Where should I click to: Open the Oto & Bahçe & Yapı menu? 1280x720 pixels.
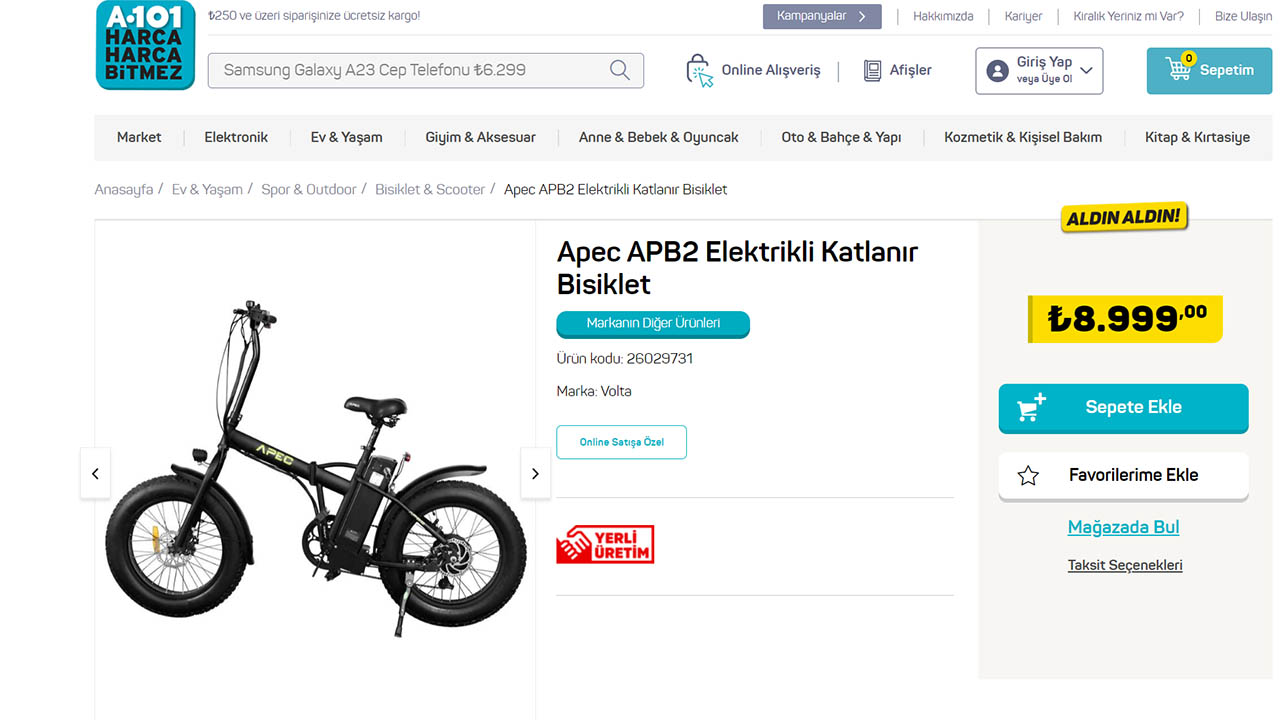click(841, 137)
